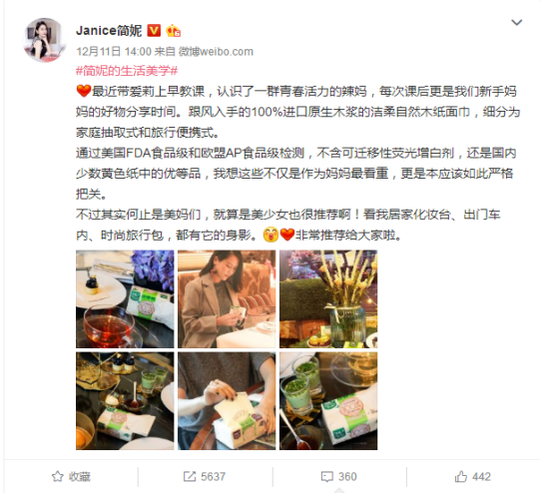Open the 微博weibo.com source link
This screenshot has width=540, height=493.
pos(216,52)
